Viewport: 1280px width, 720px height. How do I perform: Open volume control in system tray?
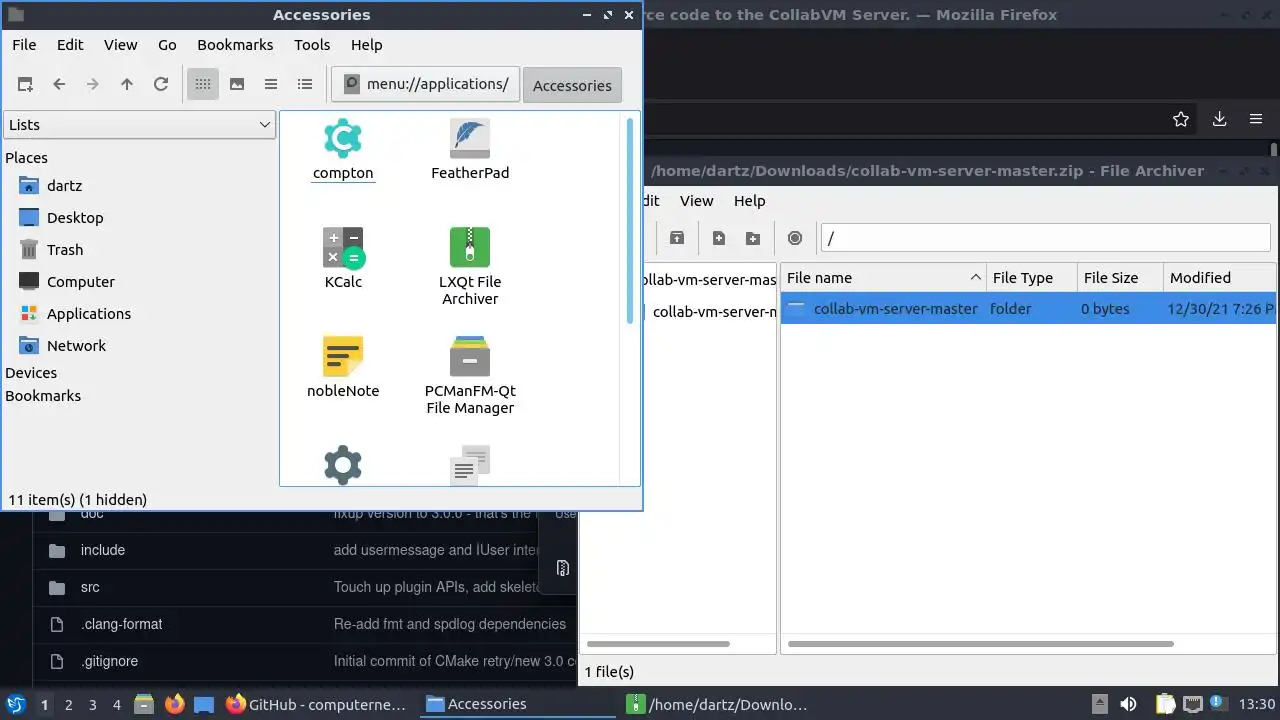(x=1128, y=704)
